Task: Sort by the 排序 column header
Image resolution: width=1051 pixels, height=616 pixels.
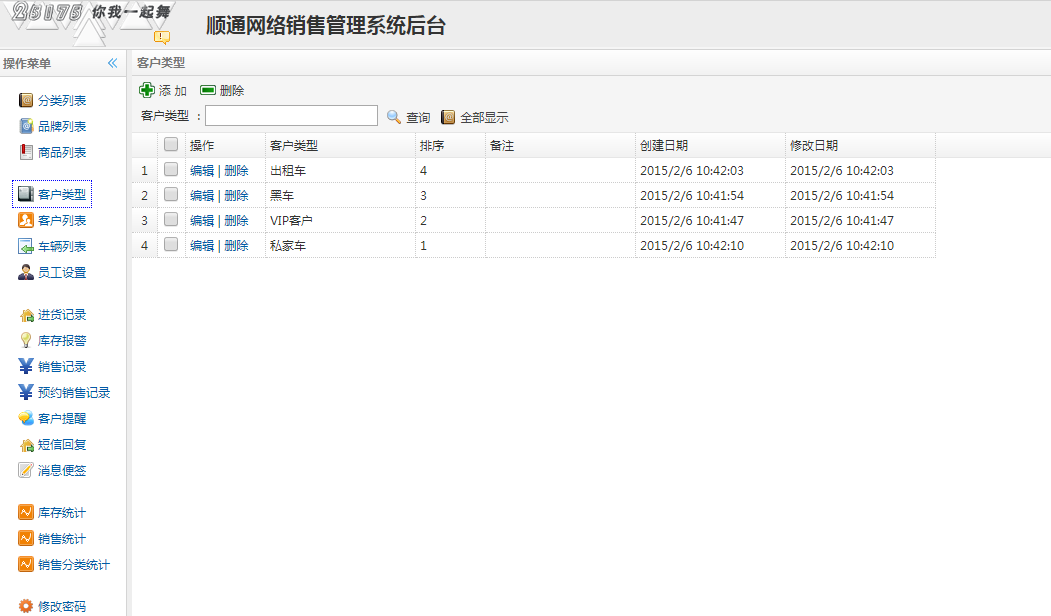Action: 432,146
